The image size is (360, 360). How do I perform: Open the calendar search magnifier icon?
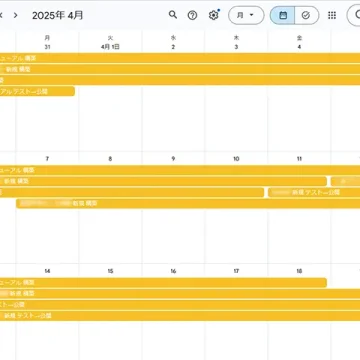(x=173, y=15)
